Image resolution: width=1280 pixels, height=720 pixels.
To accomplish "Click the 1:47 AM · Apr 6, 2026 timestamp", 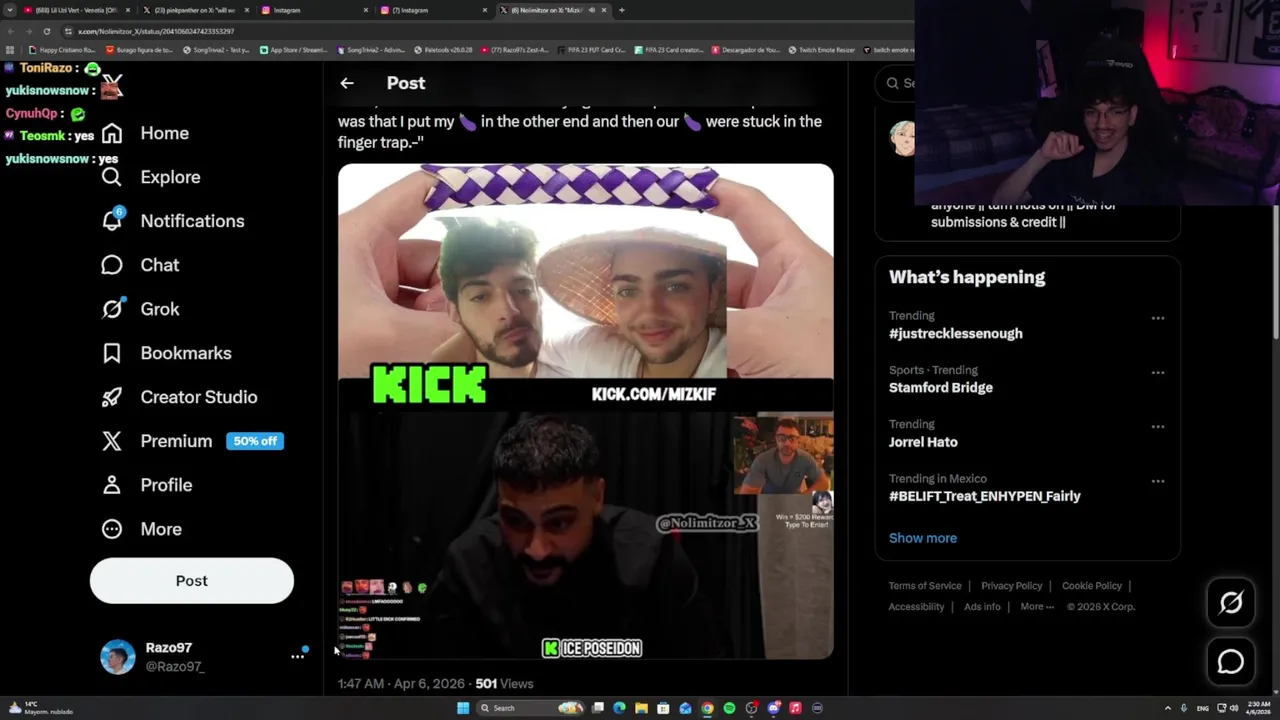I will 401,684.
